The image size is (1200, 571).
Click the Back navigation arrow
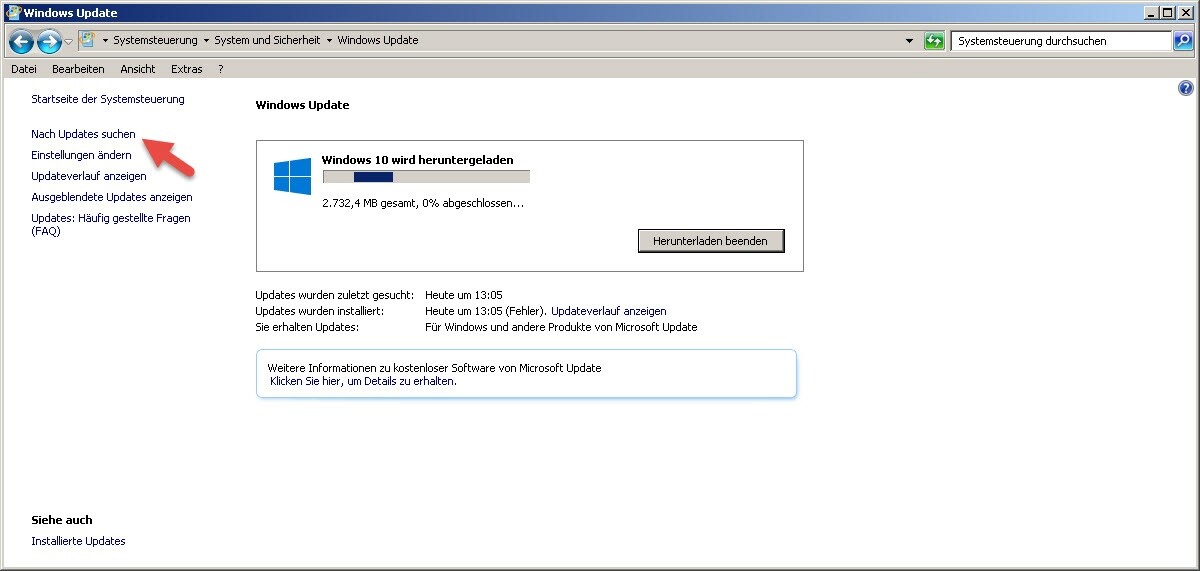(21, 42)
